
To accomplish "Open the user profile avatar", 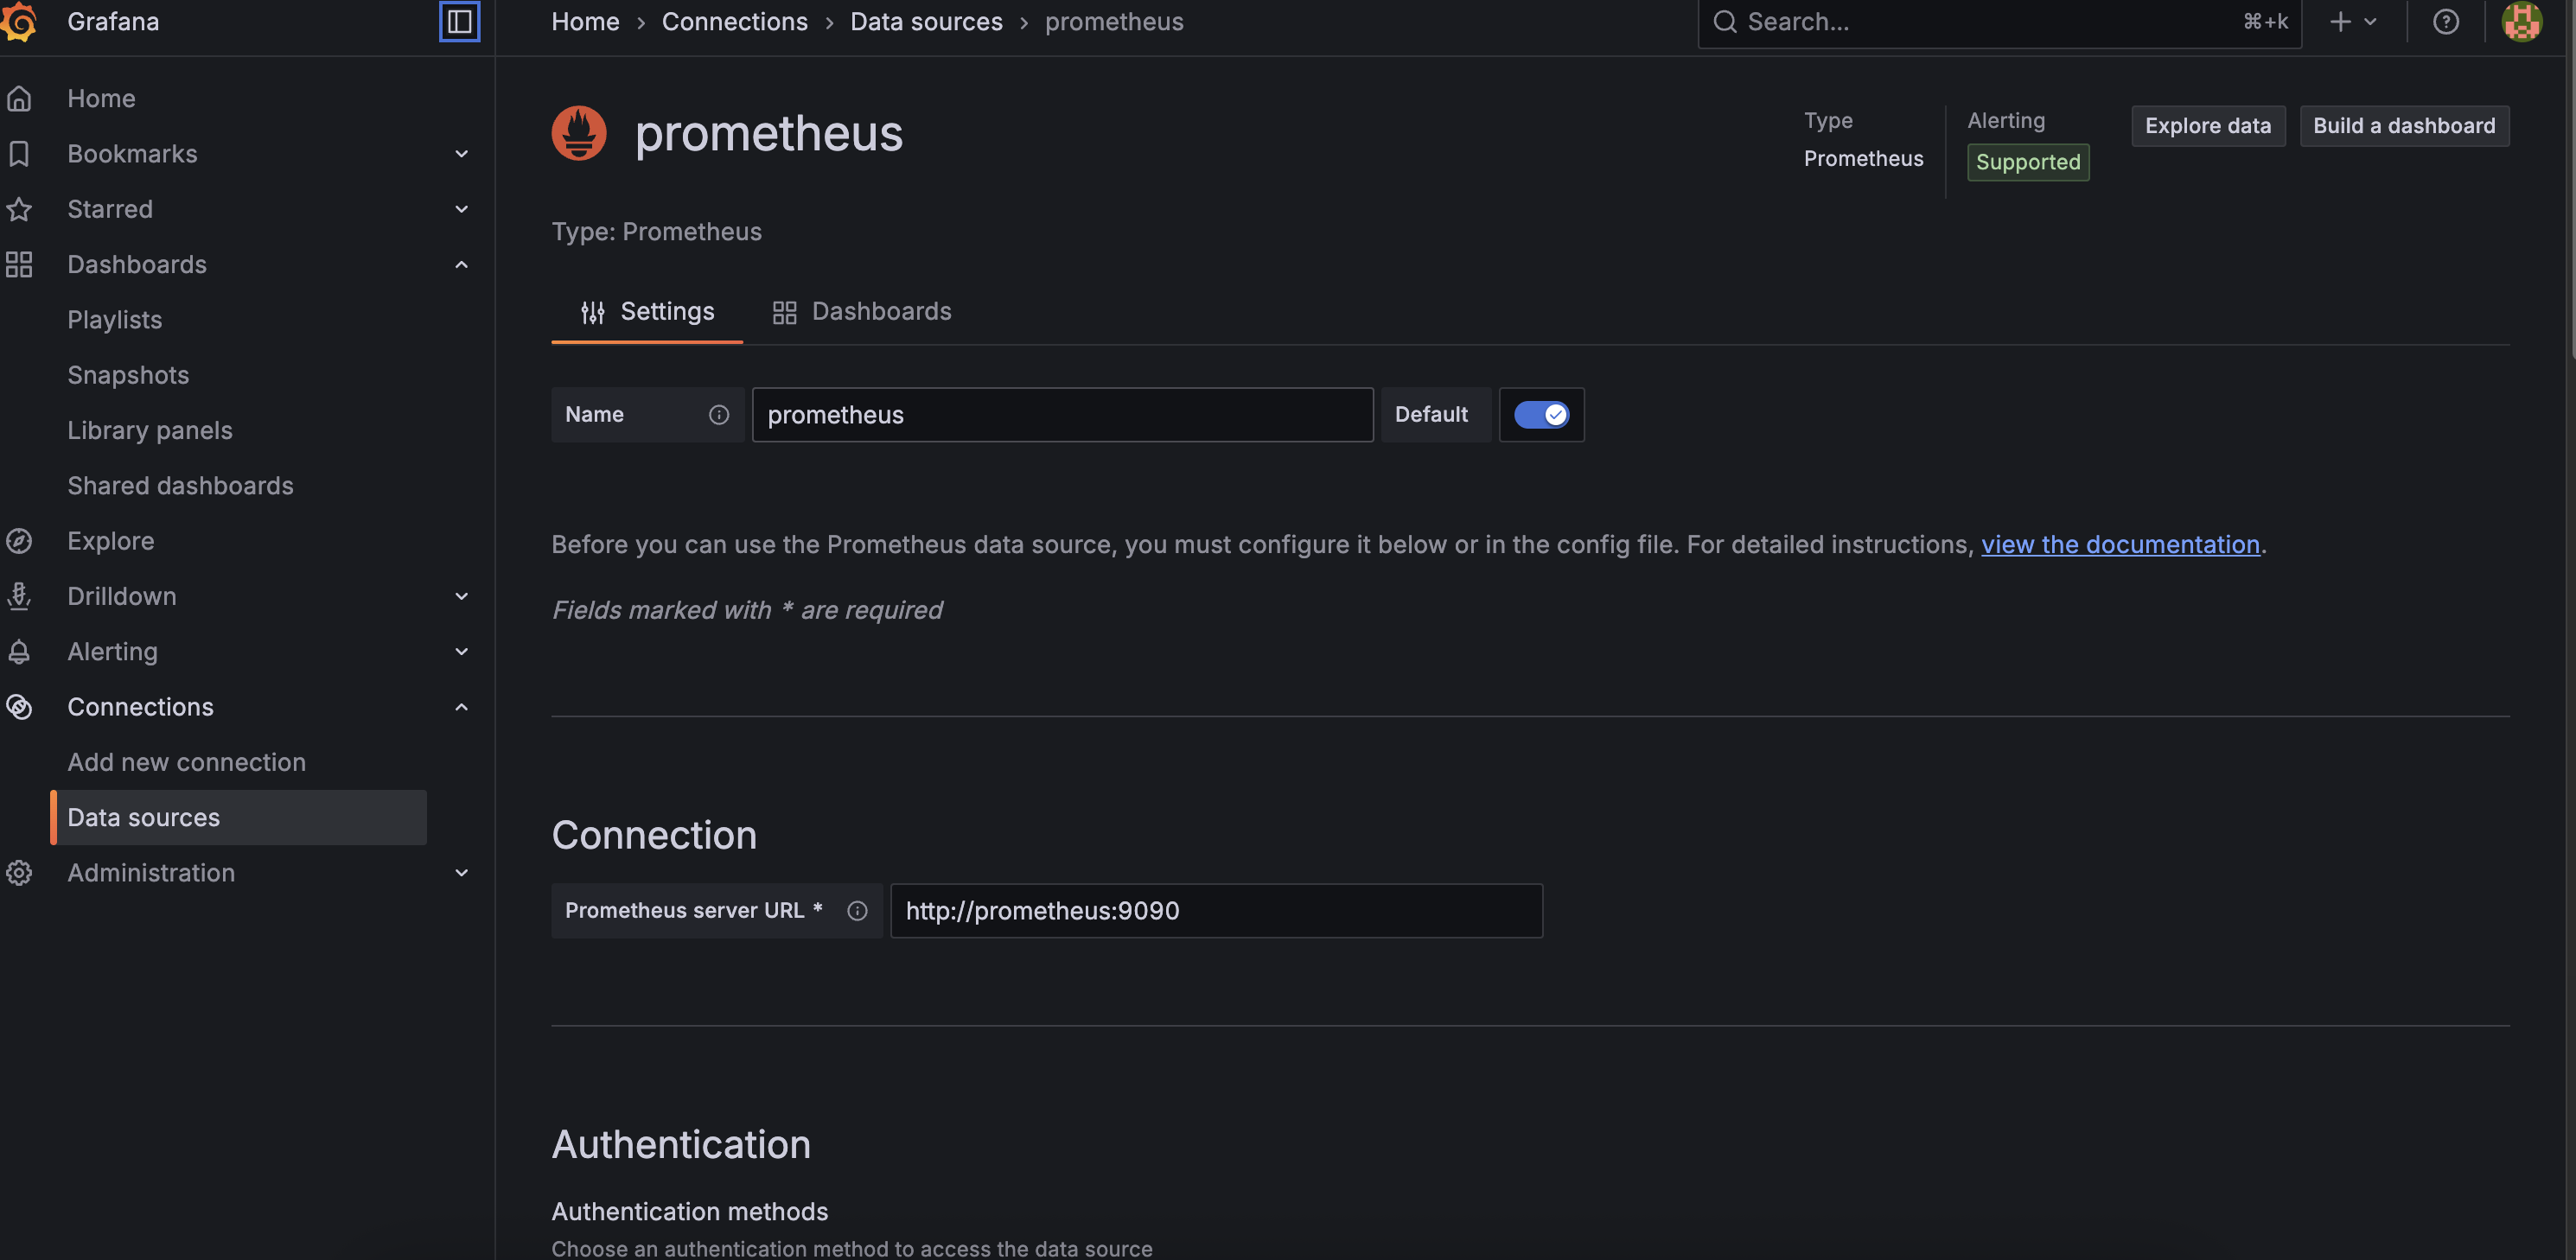I will (x=2521, y=21).
